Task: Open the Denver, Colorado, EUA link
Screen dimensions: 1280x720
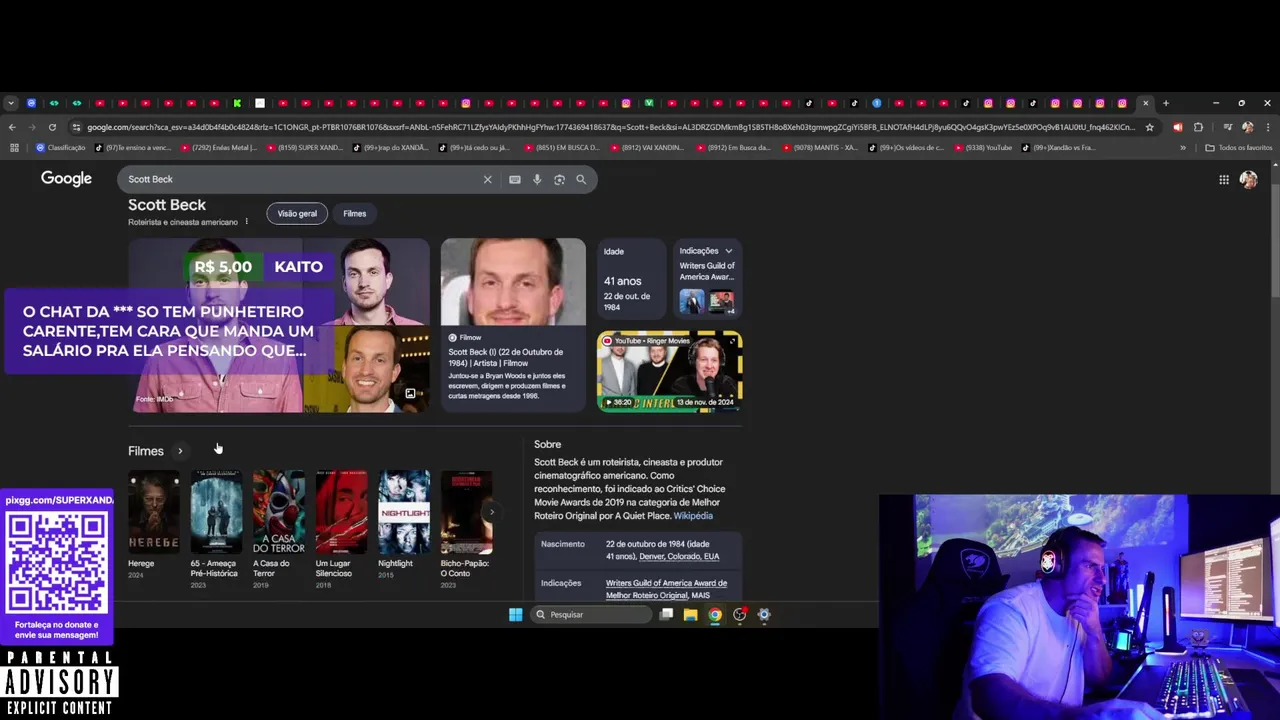Action: [679, 556]
